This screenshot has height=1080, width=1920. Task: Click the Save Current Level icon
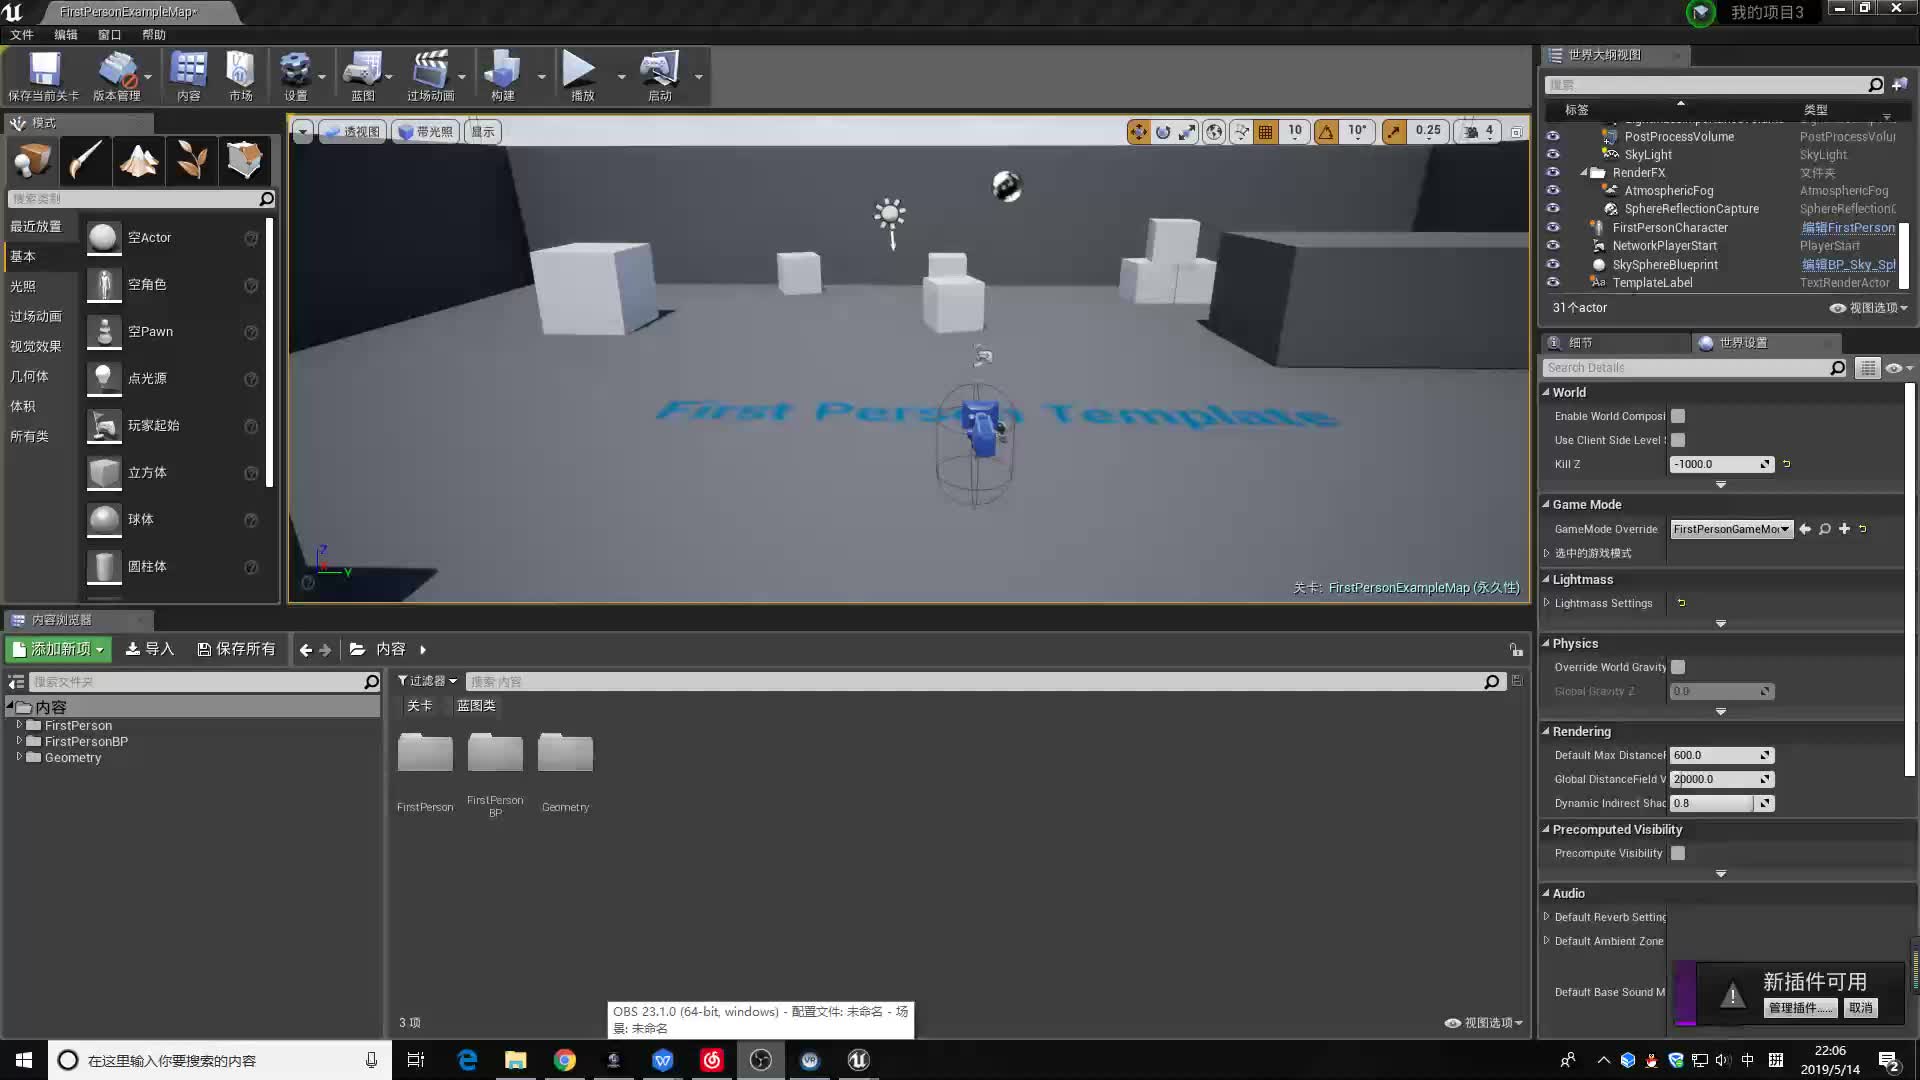click(42, 75)
